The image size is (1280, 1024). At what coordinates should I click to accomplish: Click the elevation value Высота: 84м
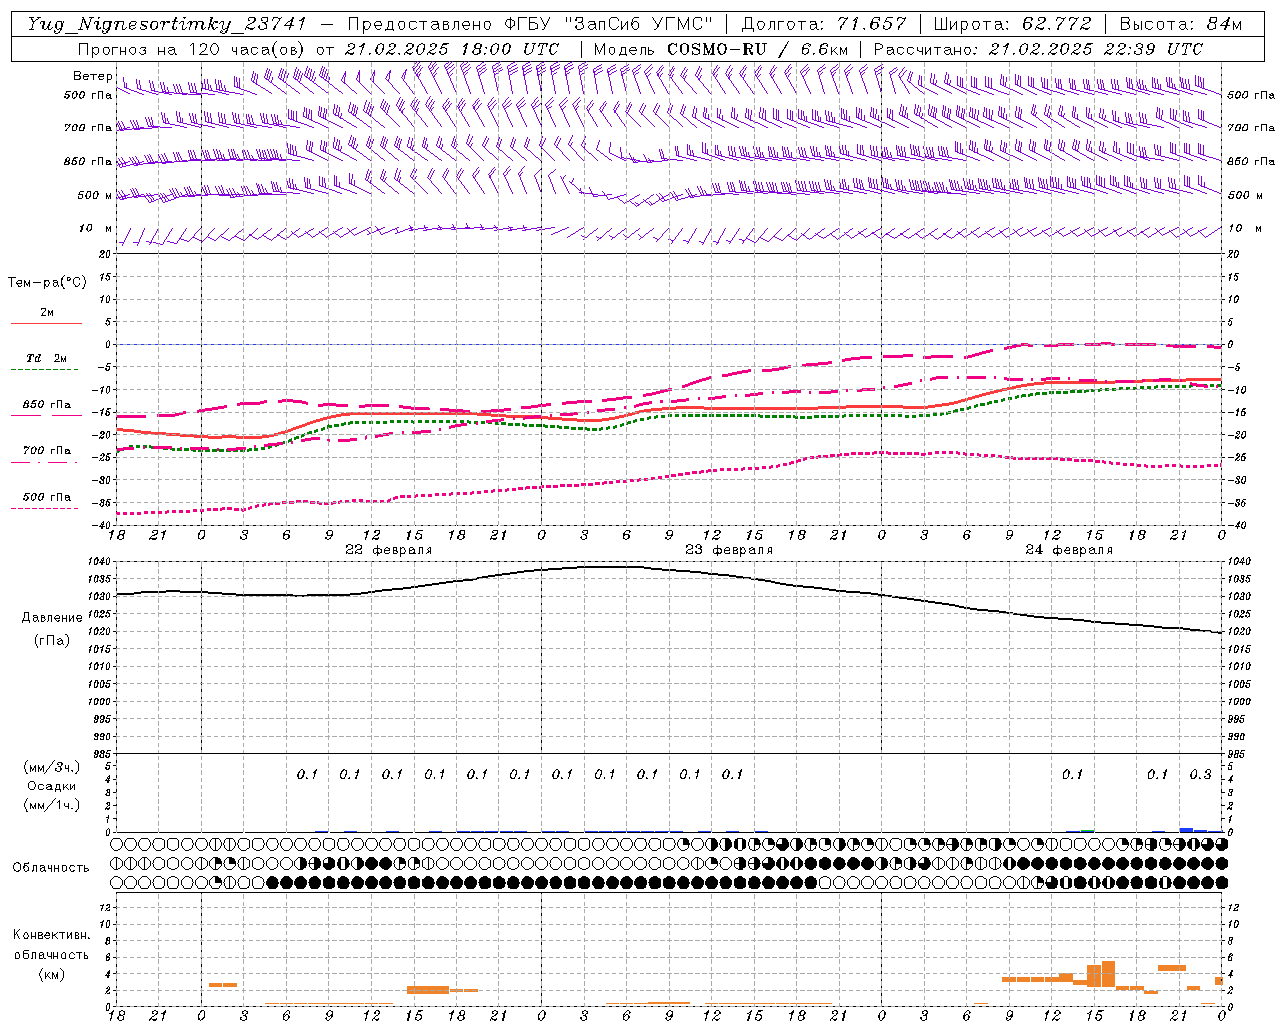point(1181,24)
